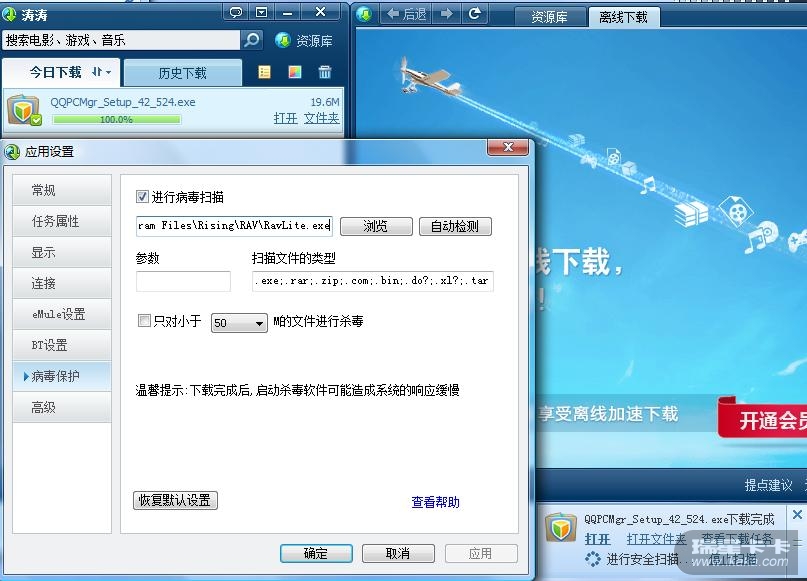Click the list view icon in download toolbar
Screen dimensions: 807x581
coord(265,72)
